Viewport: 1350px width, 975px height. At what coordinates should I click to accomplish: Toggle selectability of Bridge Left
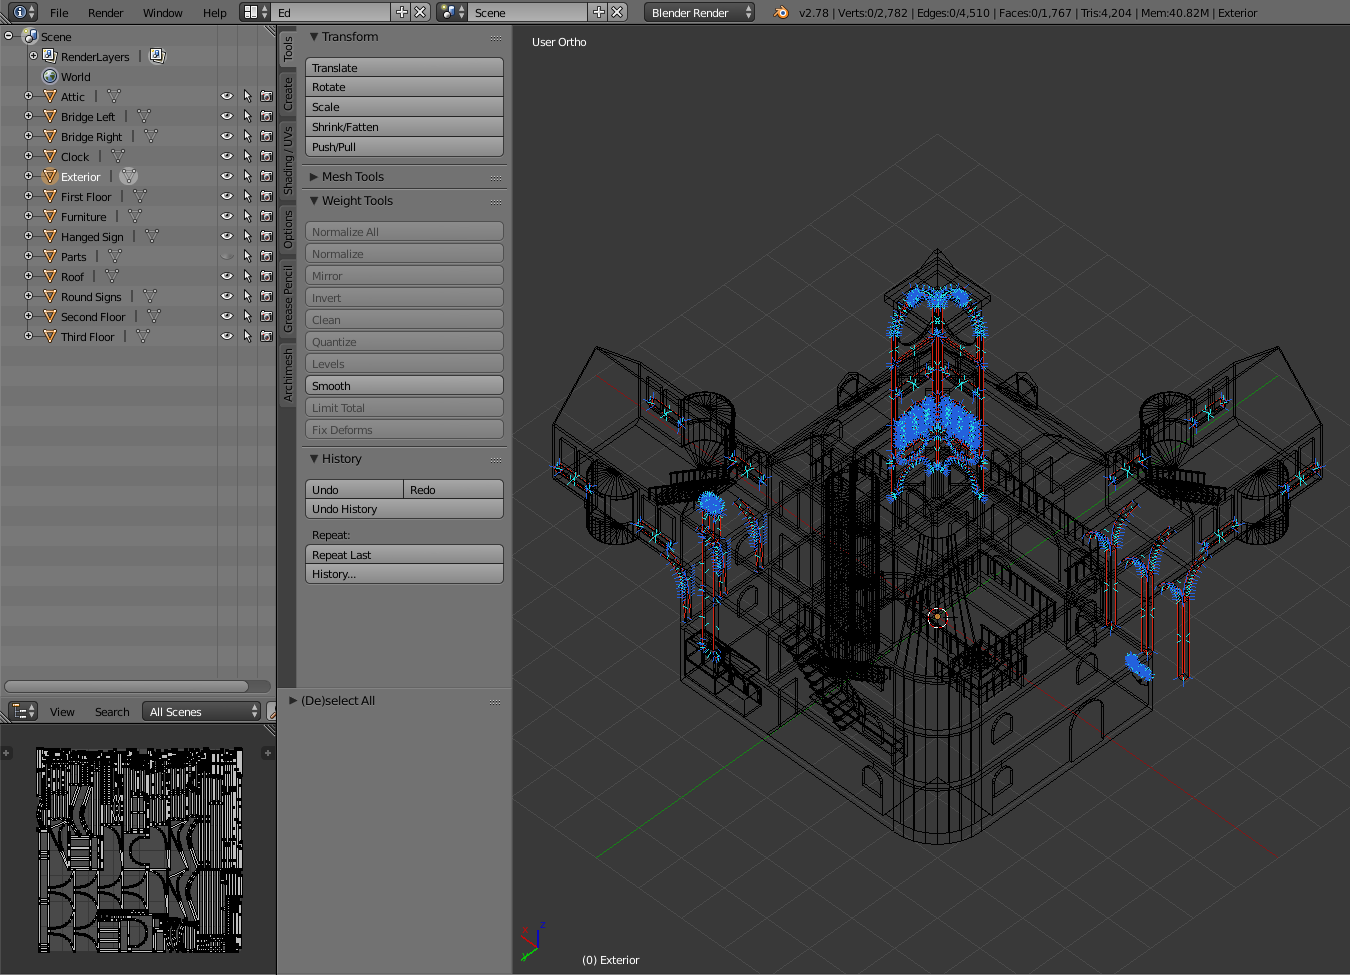click(247, 117)
